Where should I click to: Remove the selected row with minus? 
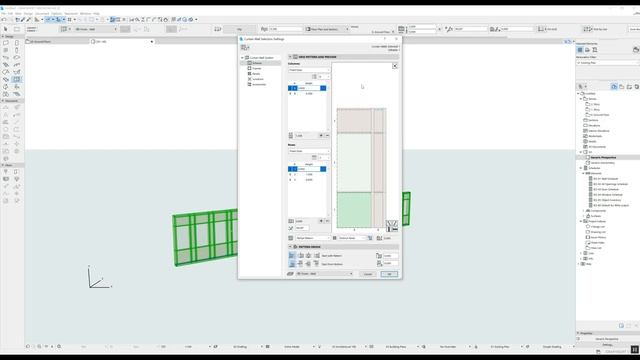click(327, 221)
